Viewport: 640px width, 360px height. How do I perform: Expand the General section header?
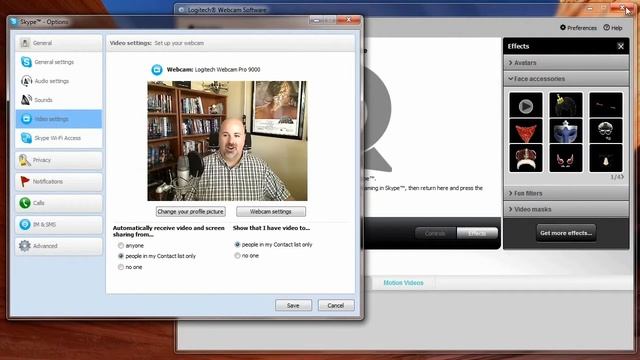point(59,43)
